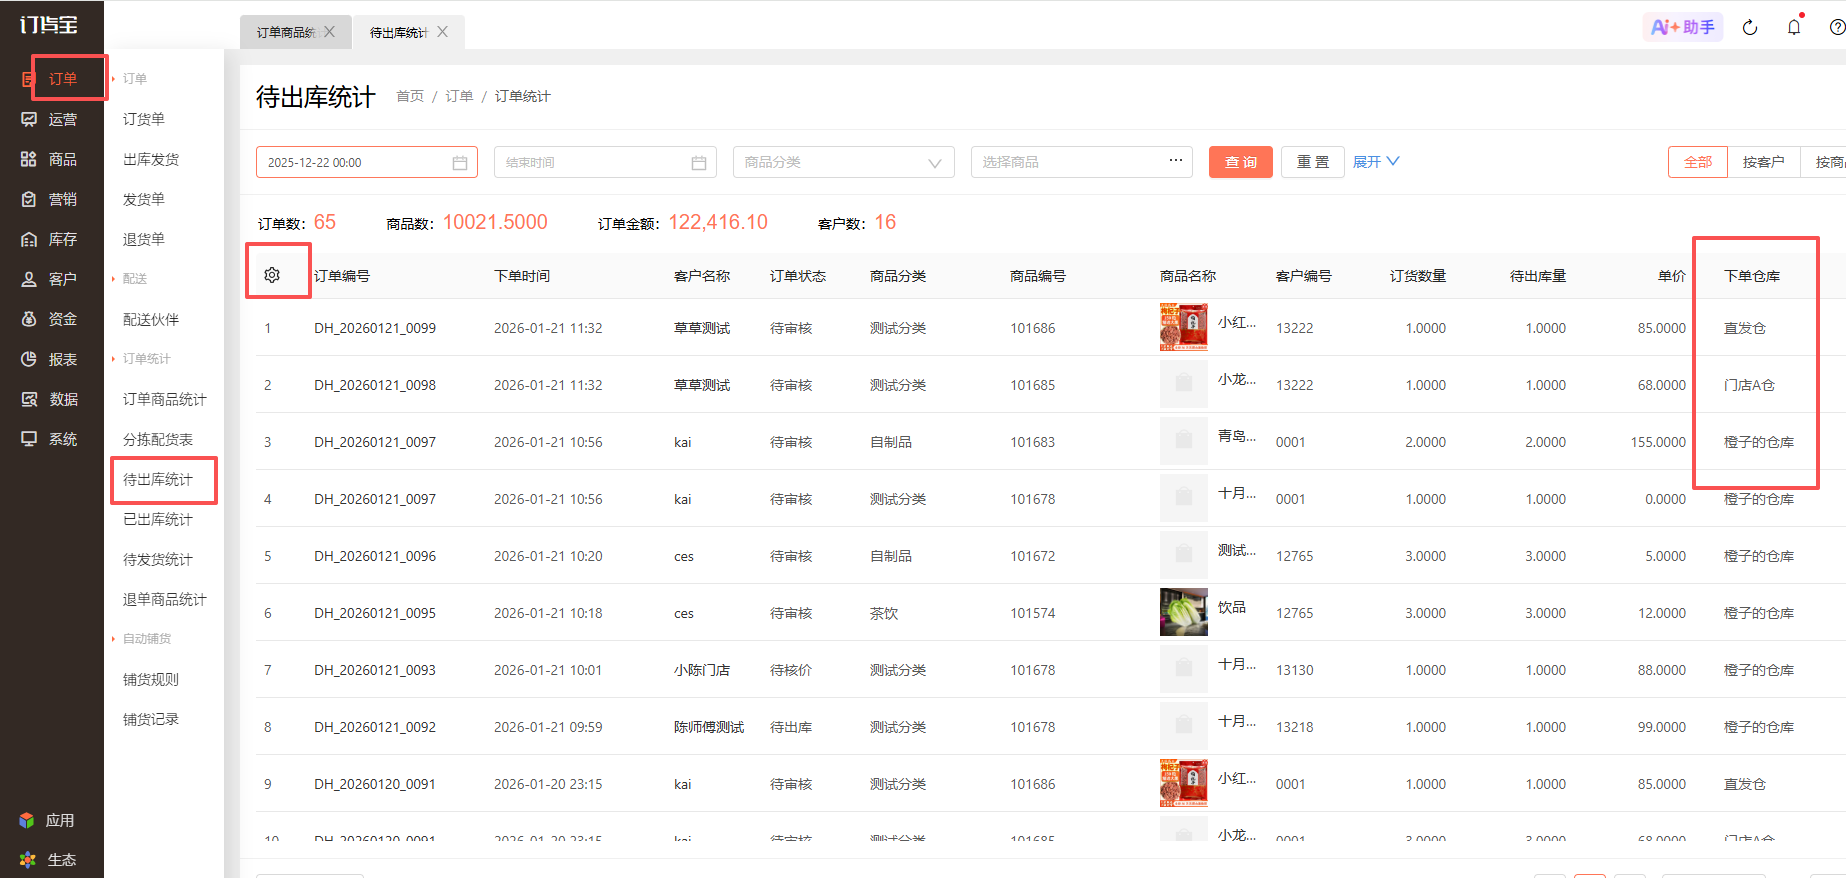Click the 订单 breadcrumb link

coord(459,96)
